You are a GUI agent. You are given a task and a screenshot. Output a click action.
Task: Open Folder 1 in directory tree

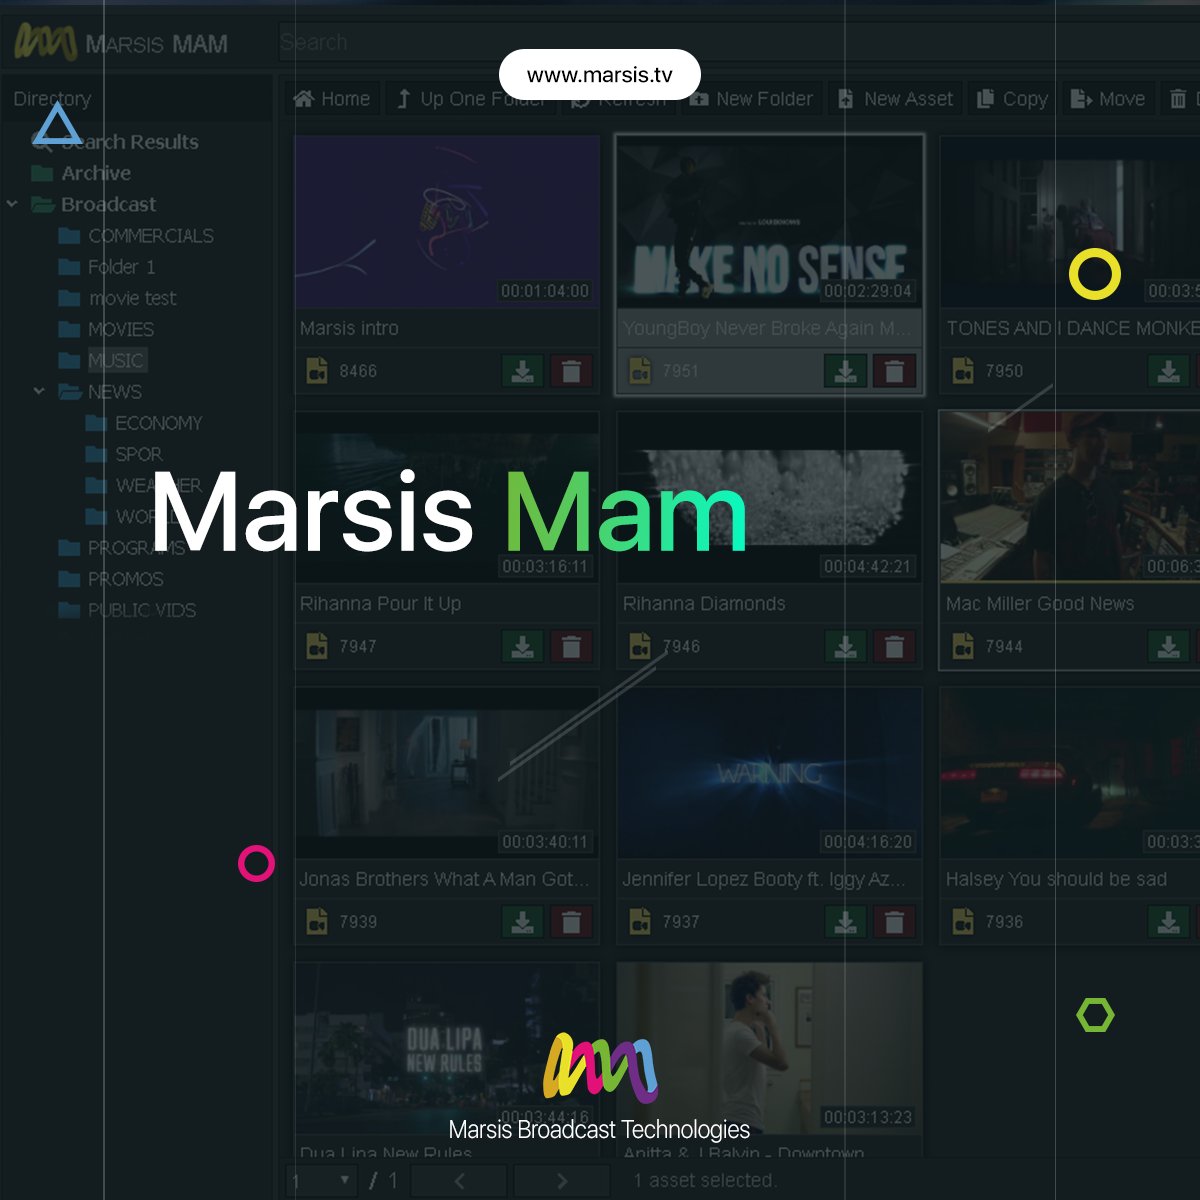point(121,267)
